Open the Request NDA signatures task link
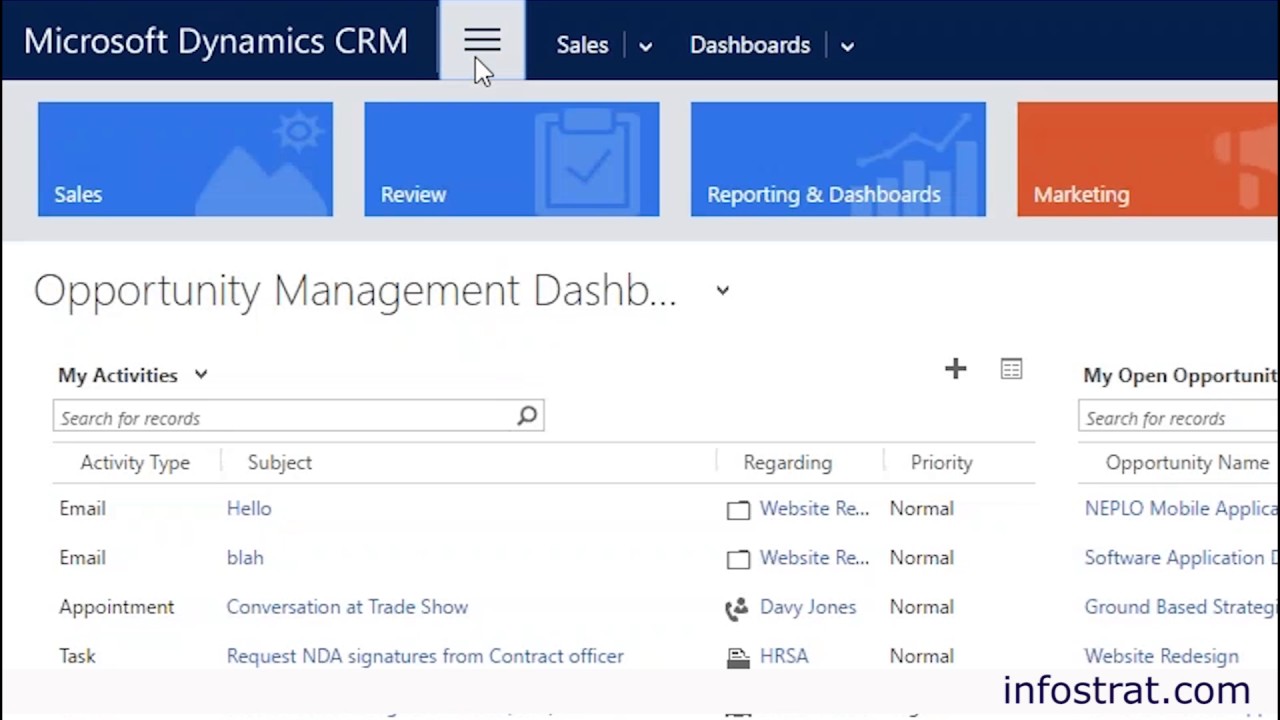 coord(425,656)
